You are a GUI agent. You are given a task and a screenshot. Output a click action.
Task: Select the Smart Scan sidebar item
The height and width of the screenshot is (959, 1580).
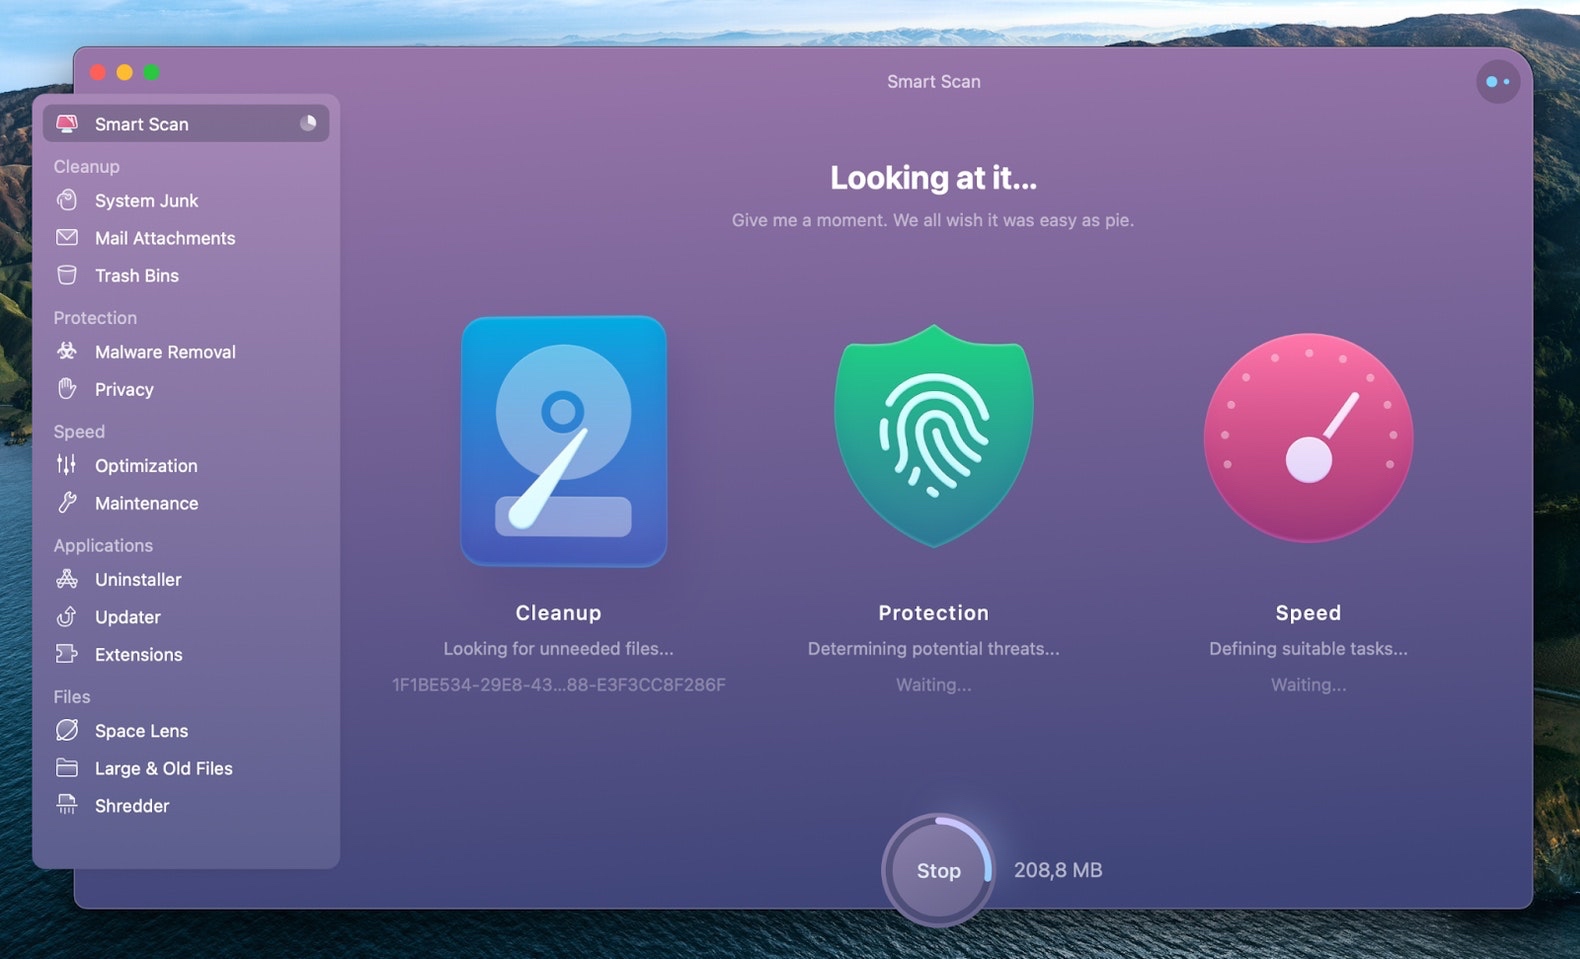[141, 124]
